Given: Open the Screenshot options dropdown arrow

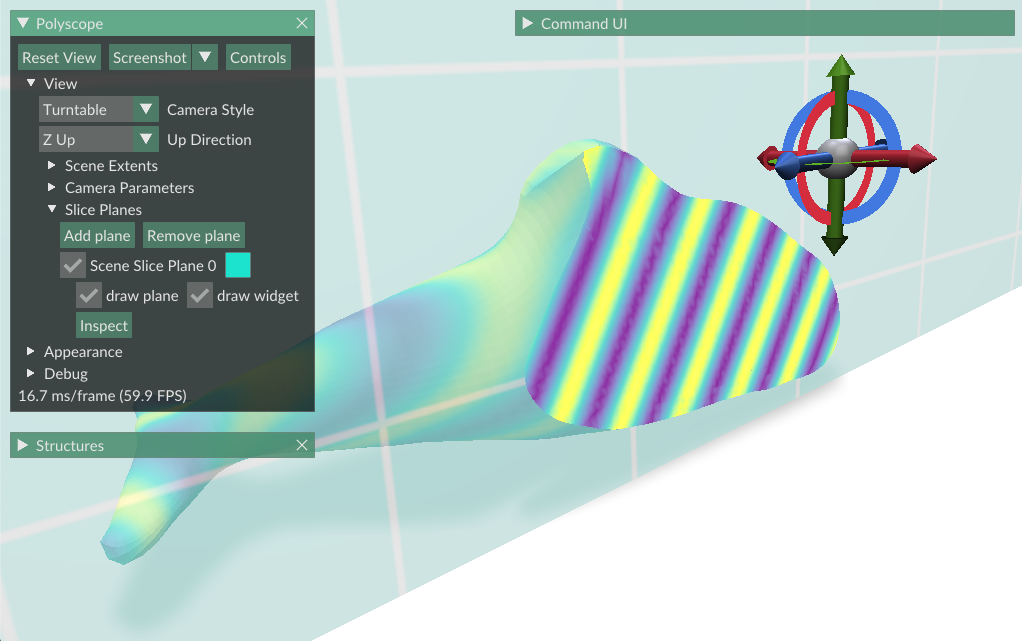Looking at the screenshot, I should pos(205,57).
